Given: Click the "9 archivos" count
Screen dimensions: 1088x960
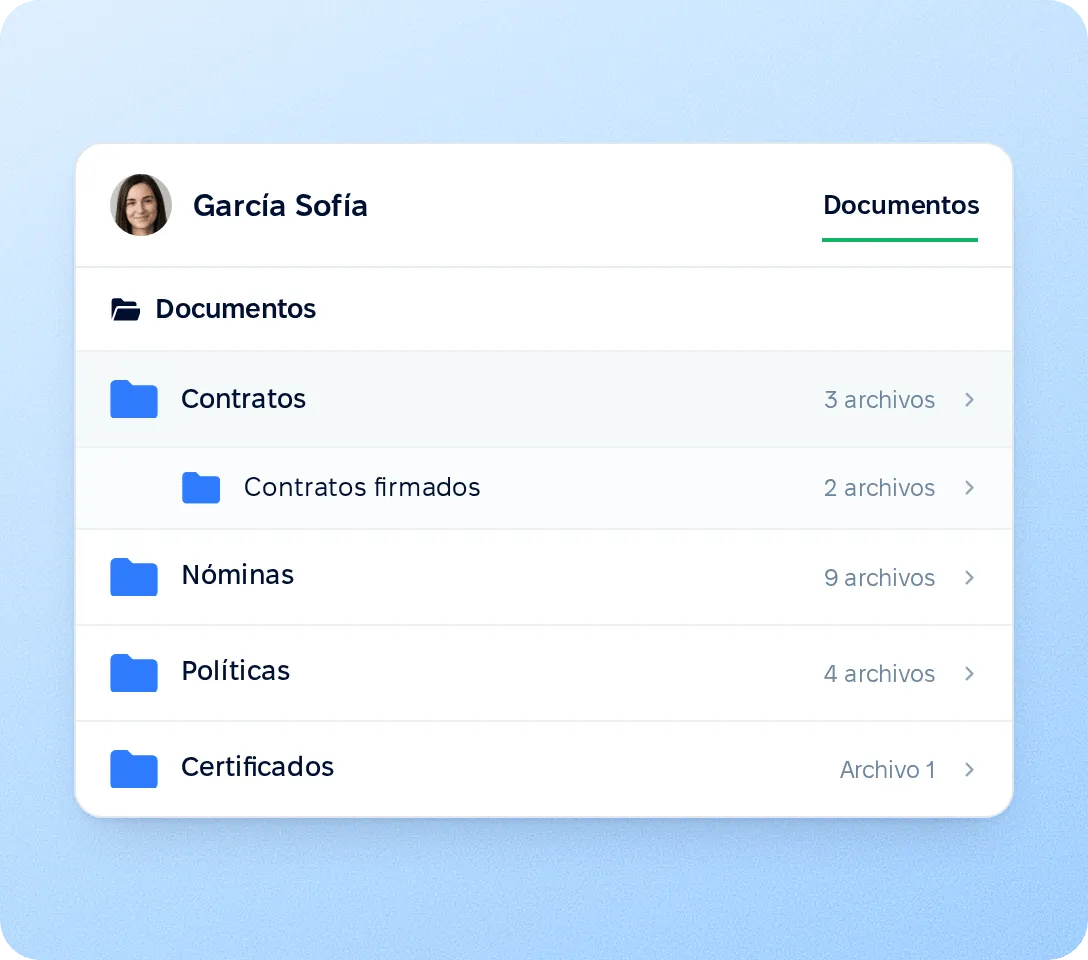Looking at the screenshot, I should (x=879, y=577).
